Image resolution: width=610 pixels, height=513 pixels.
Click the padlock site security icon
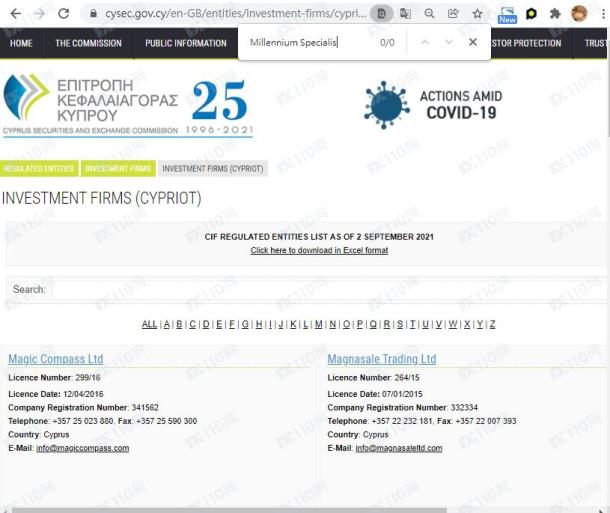[93, 14]
